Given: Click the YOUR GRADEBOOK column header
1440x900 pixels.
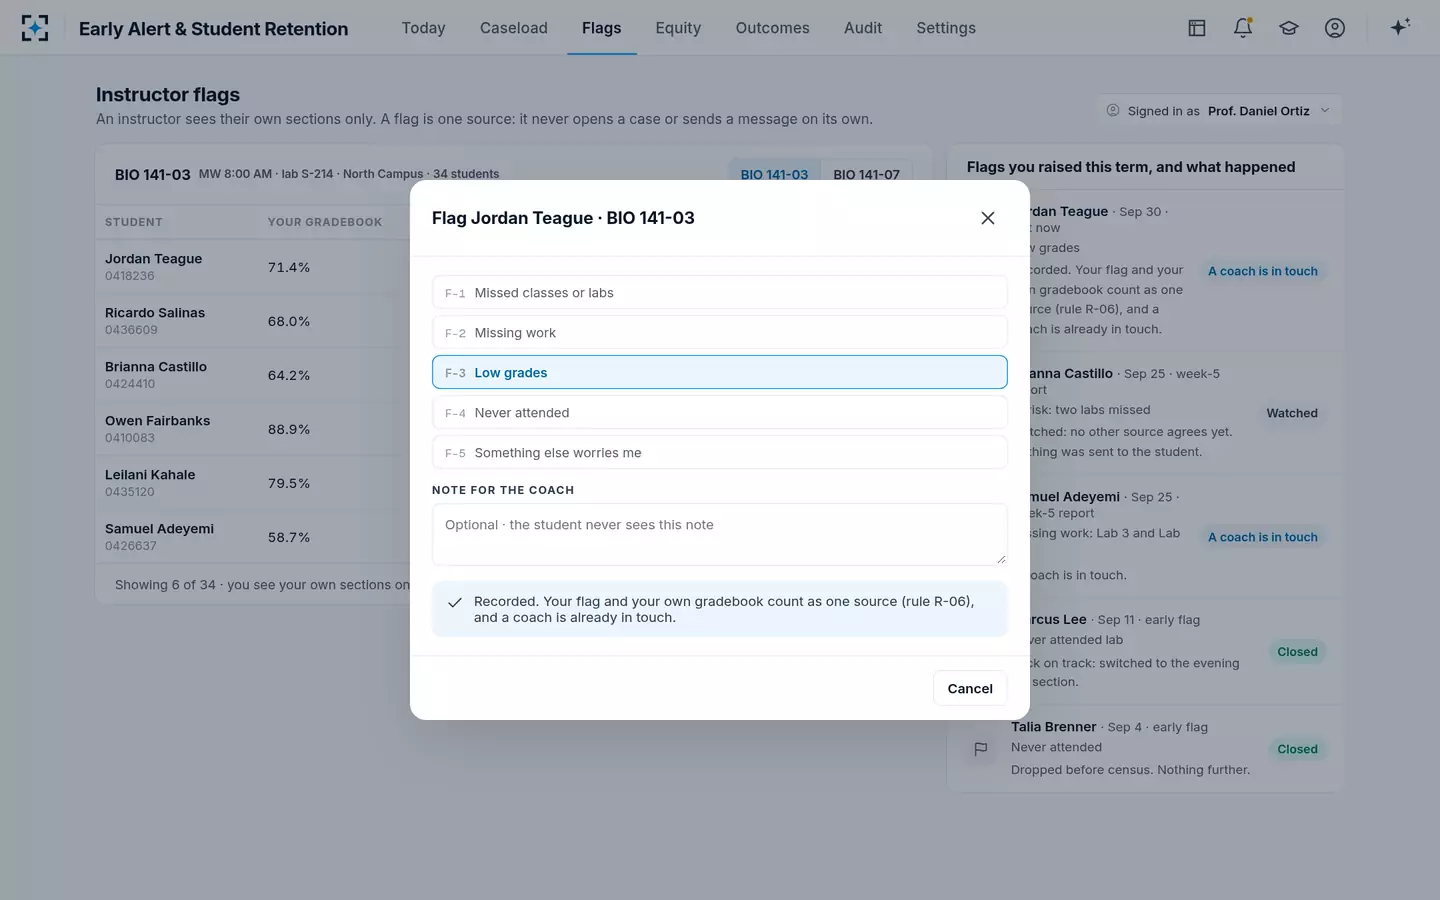Looking at the screenshot, I should tap(325, 222).
